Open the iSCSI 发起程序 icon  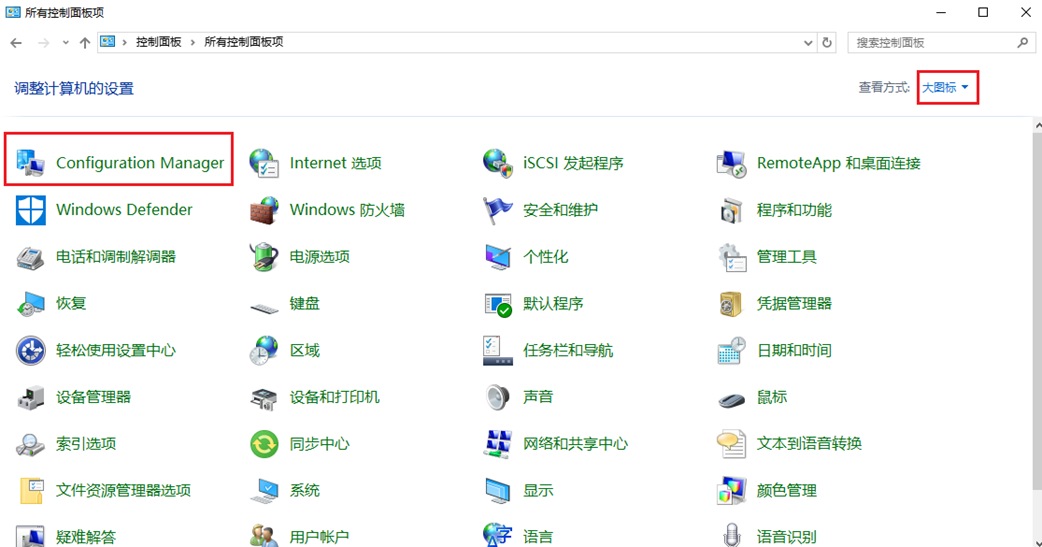(x=498, y=163)
